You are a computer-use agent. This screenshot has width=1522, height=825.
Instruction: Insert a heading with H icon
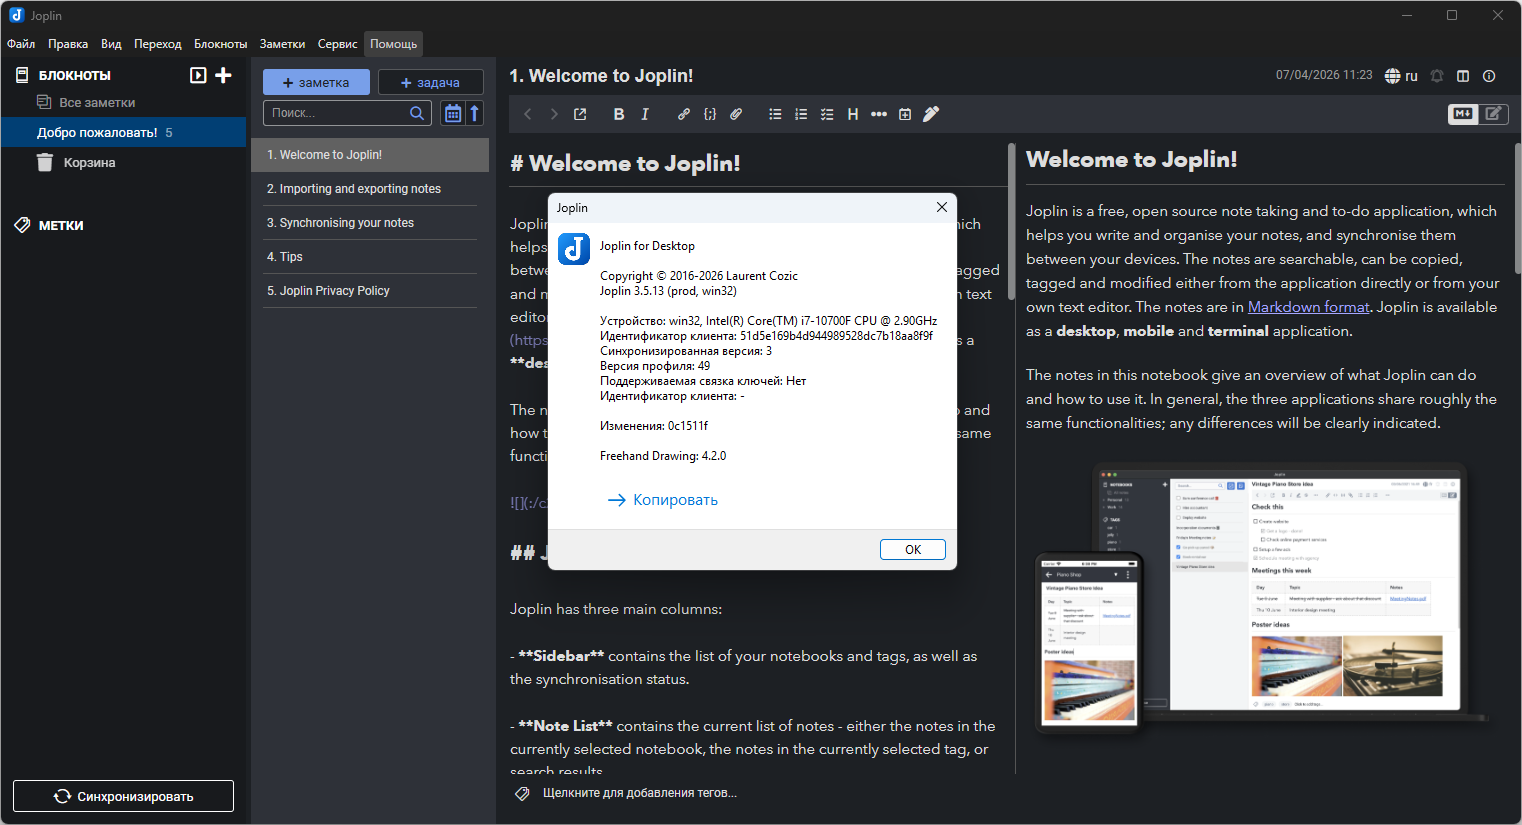pos(853,114)
